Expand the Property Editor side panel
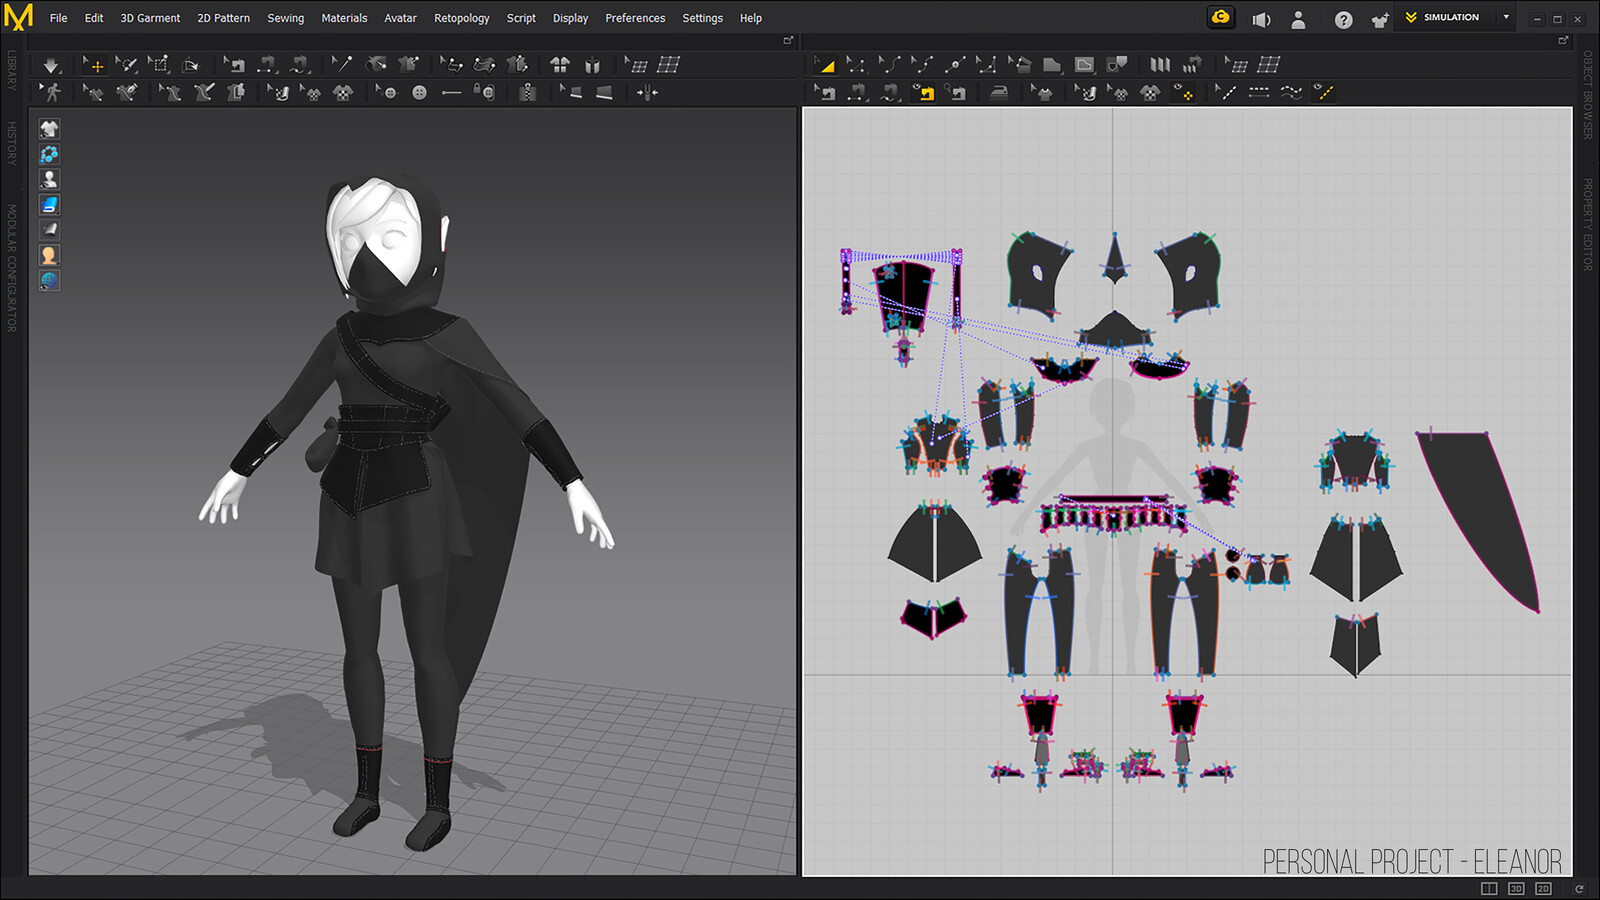The image size is (1600, 900). tap(1587, 224)
